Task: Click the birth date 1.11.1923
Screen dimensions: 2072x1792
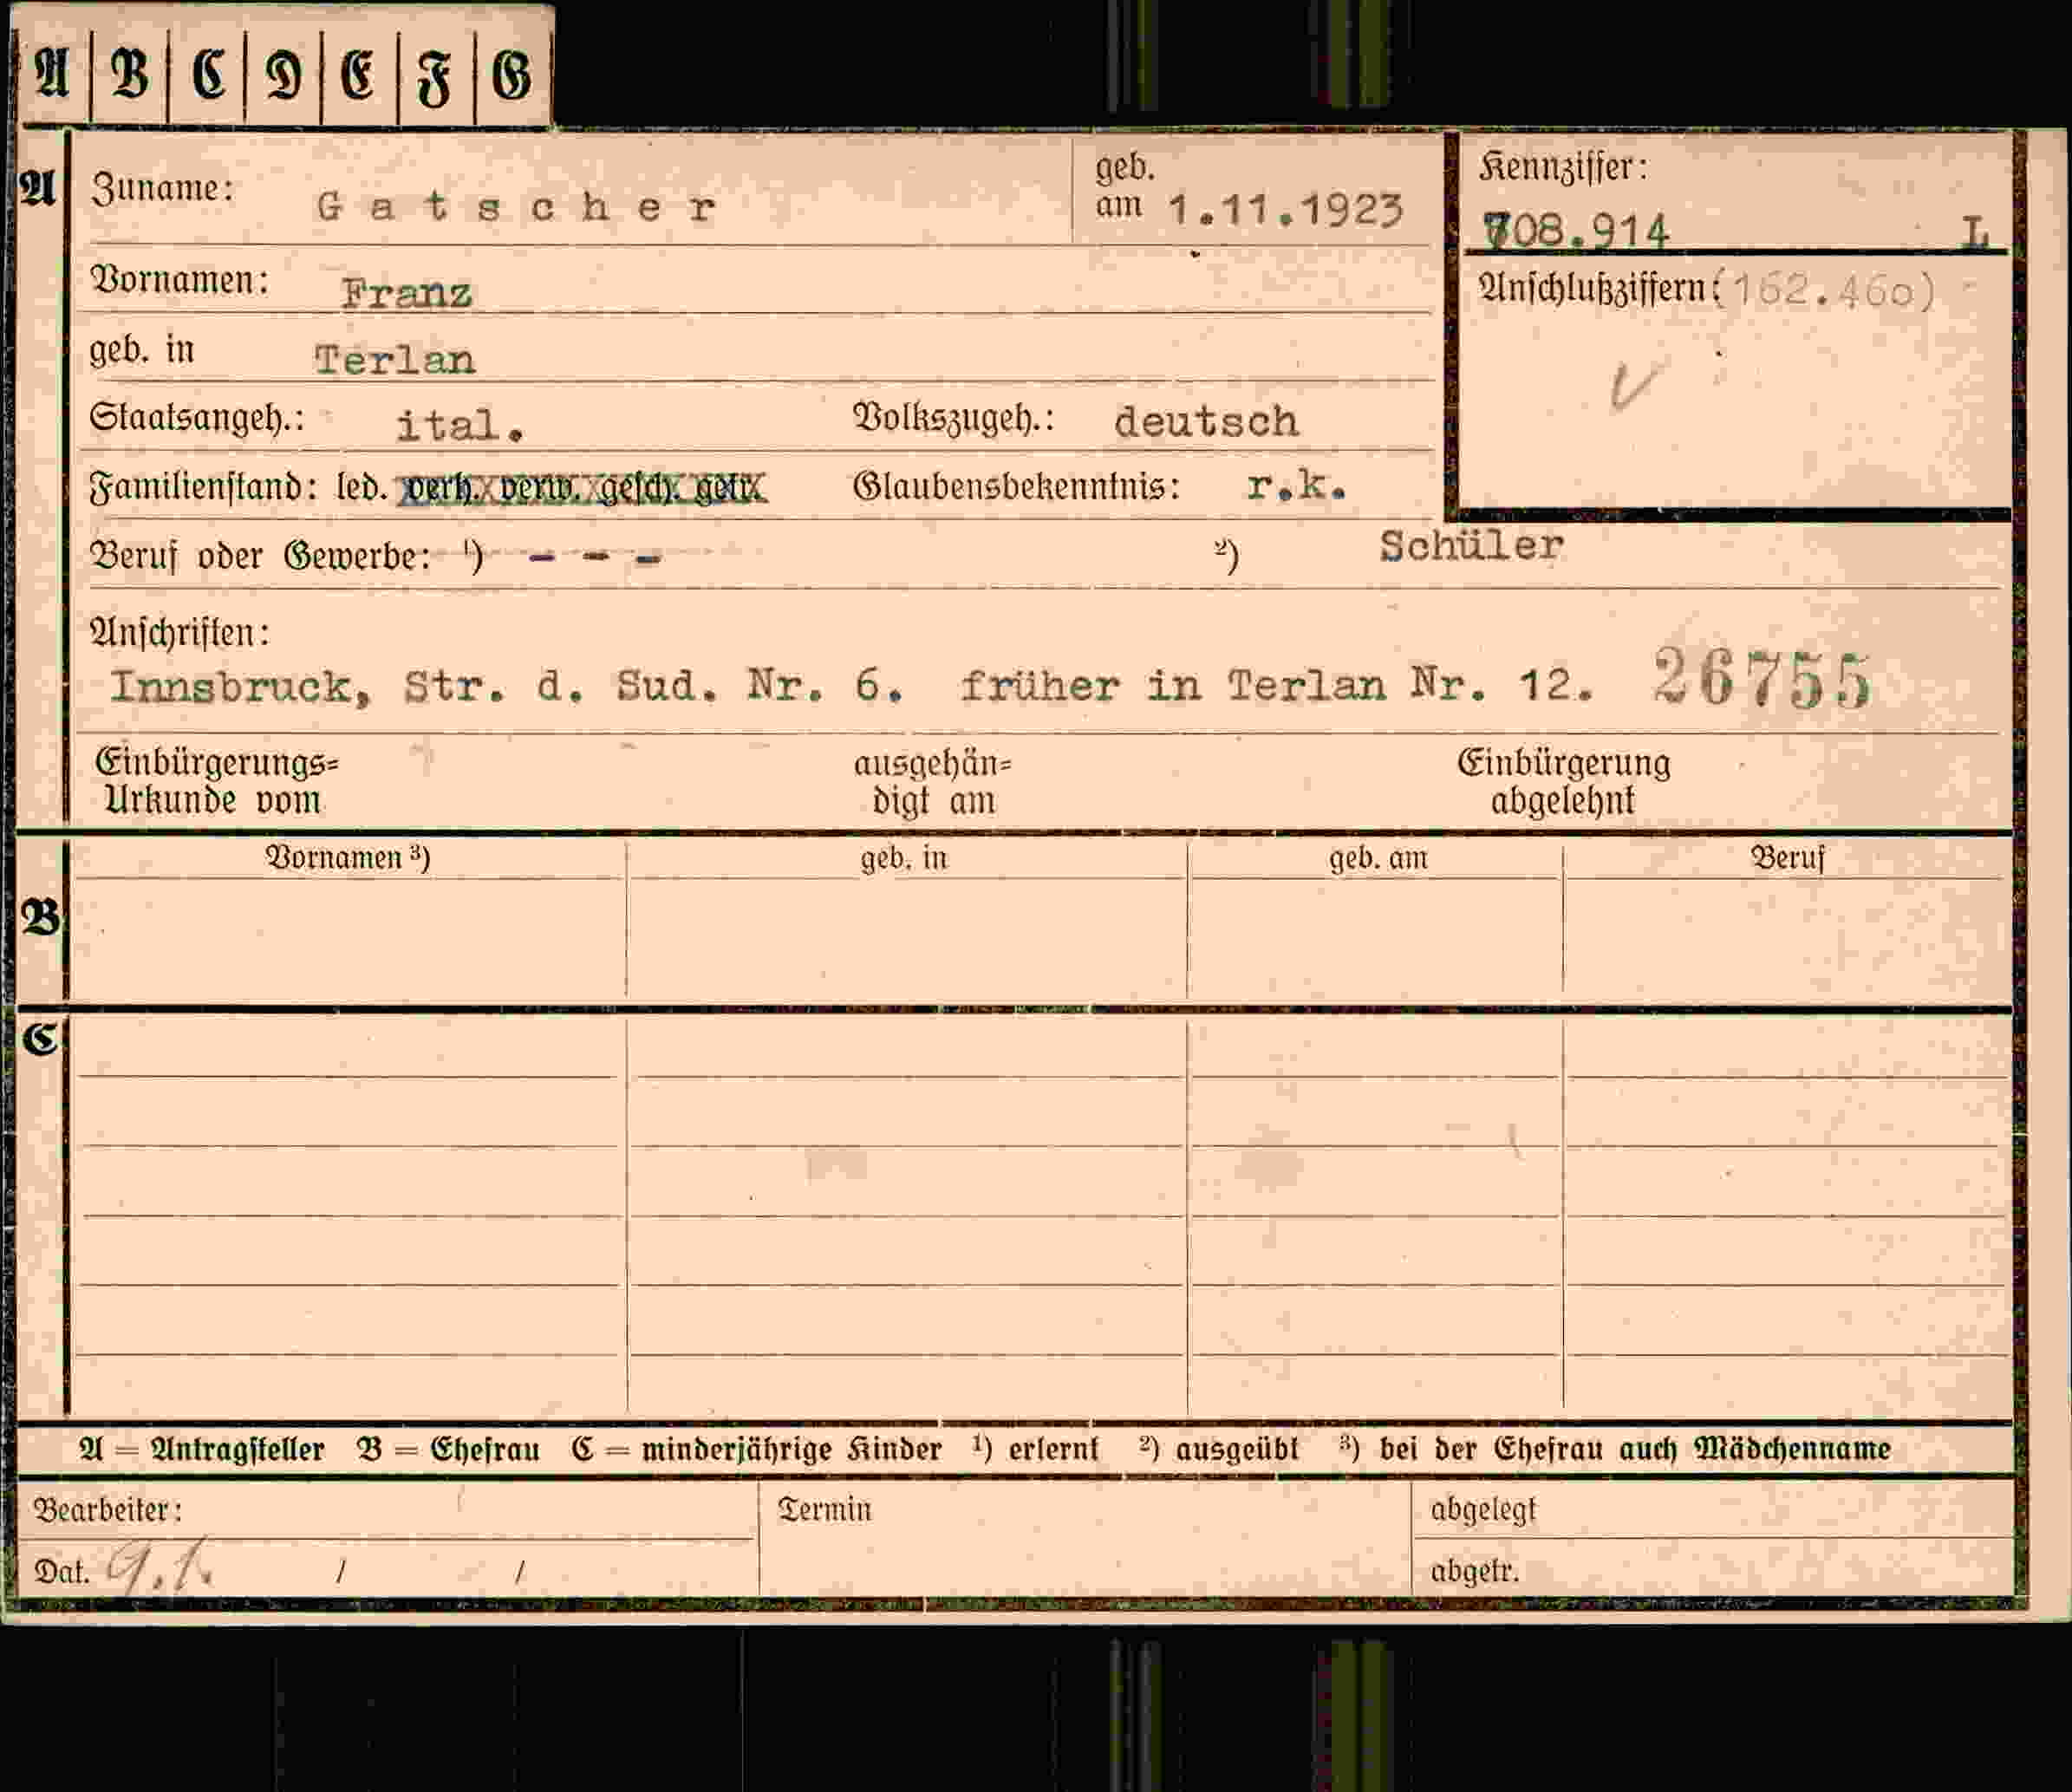Action: coord(1286,209)
